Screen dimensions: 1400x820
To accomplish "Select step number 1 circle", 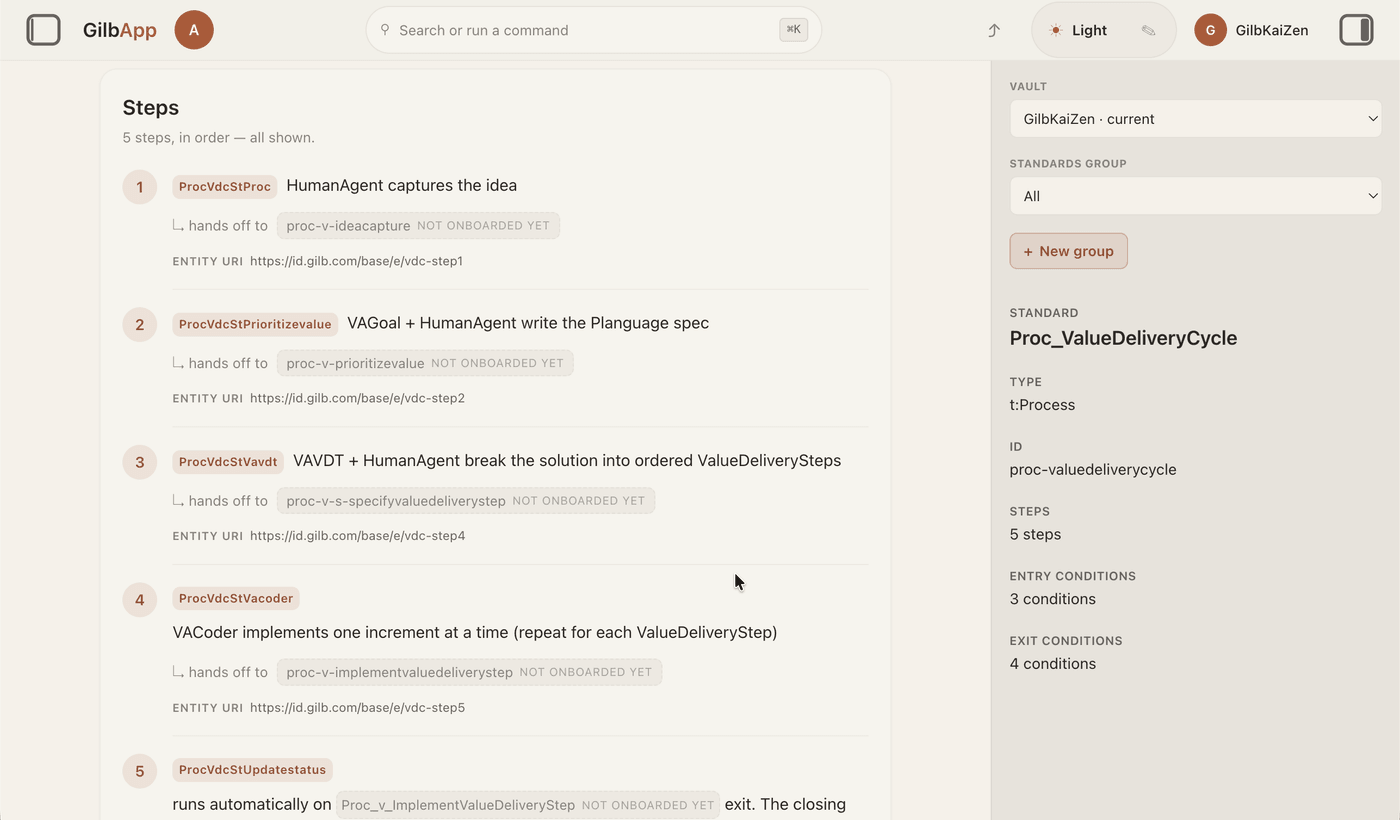I will click(x=140, y=187).
